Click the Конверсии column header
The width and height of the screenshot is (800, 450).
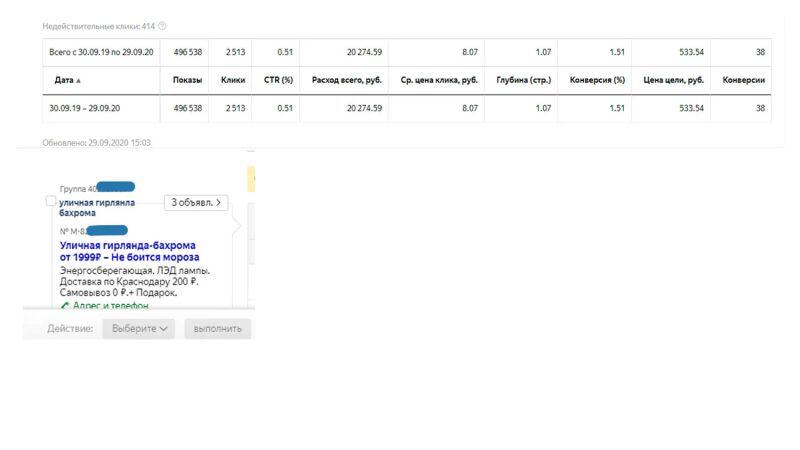[x=743, y=80]
